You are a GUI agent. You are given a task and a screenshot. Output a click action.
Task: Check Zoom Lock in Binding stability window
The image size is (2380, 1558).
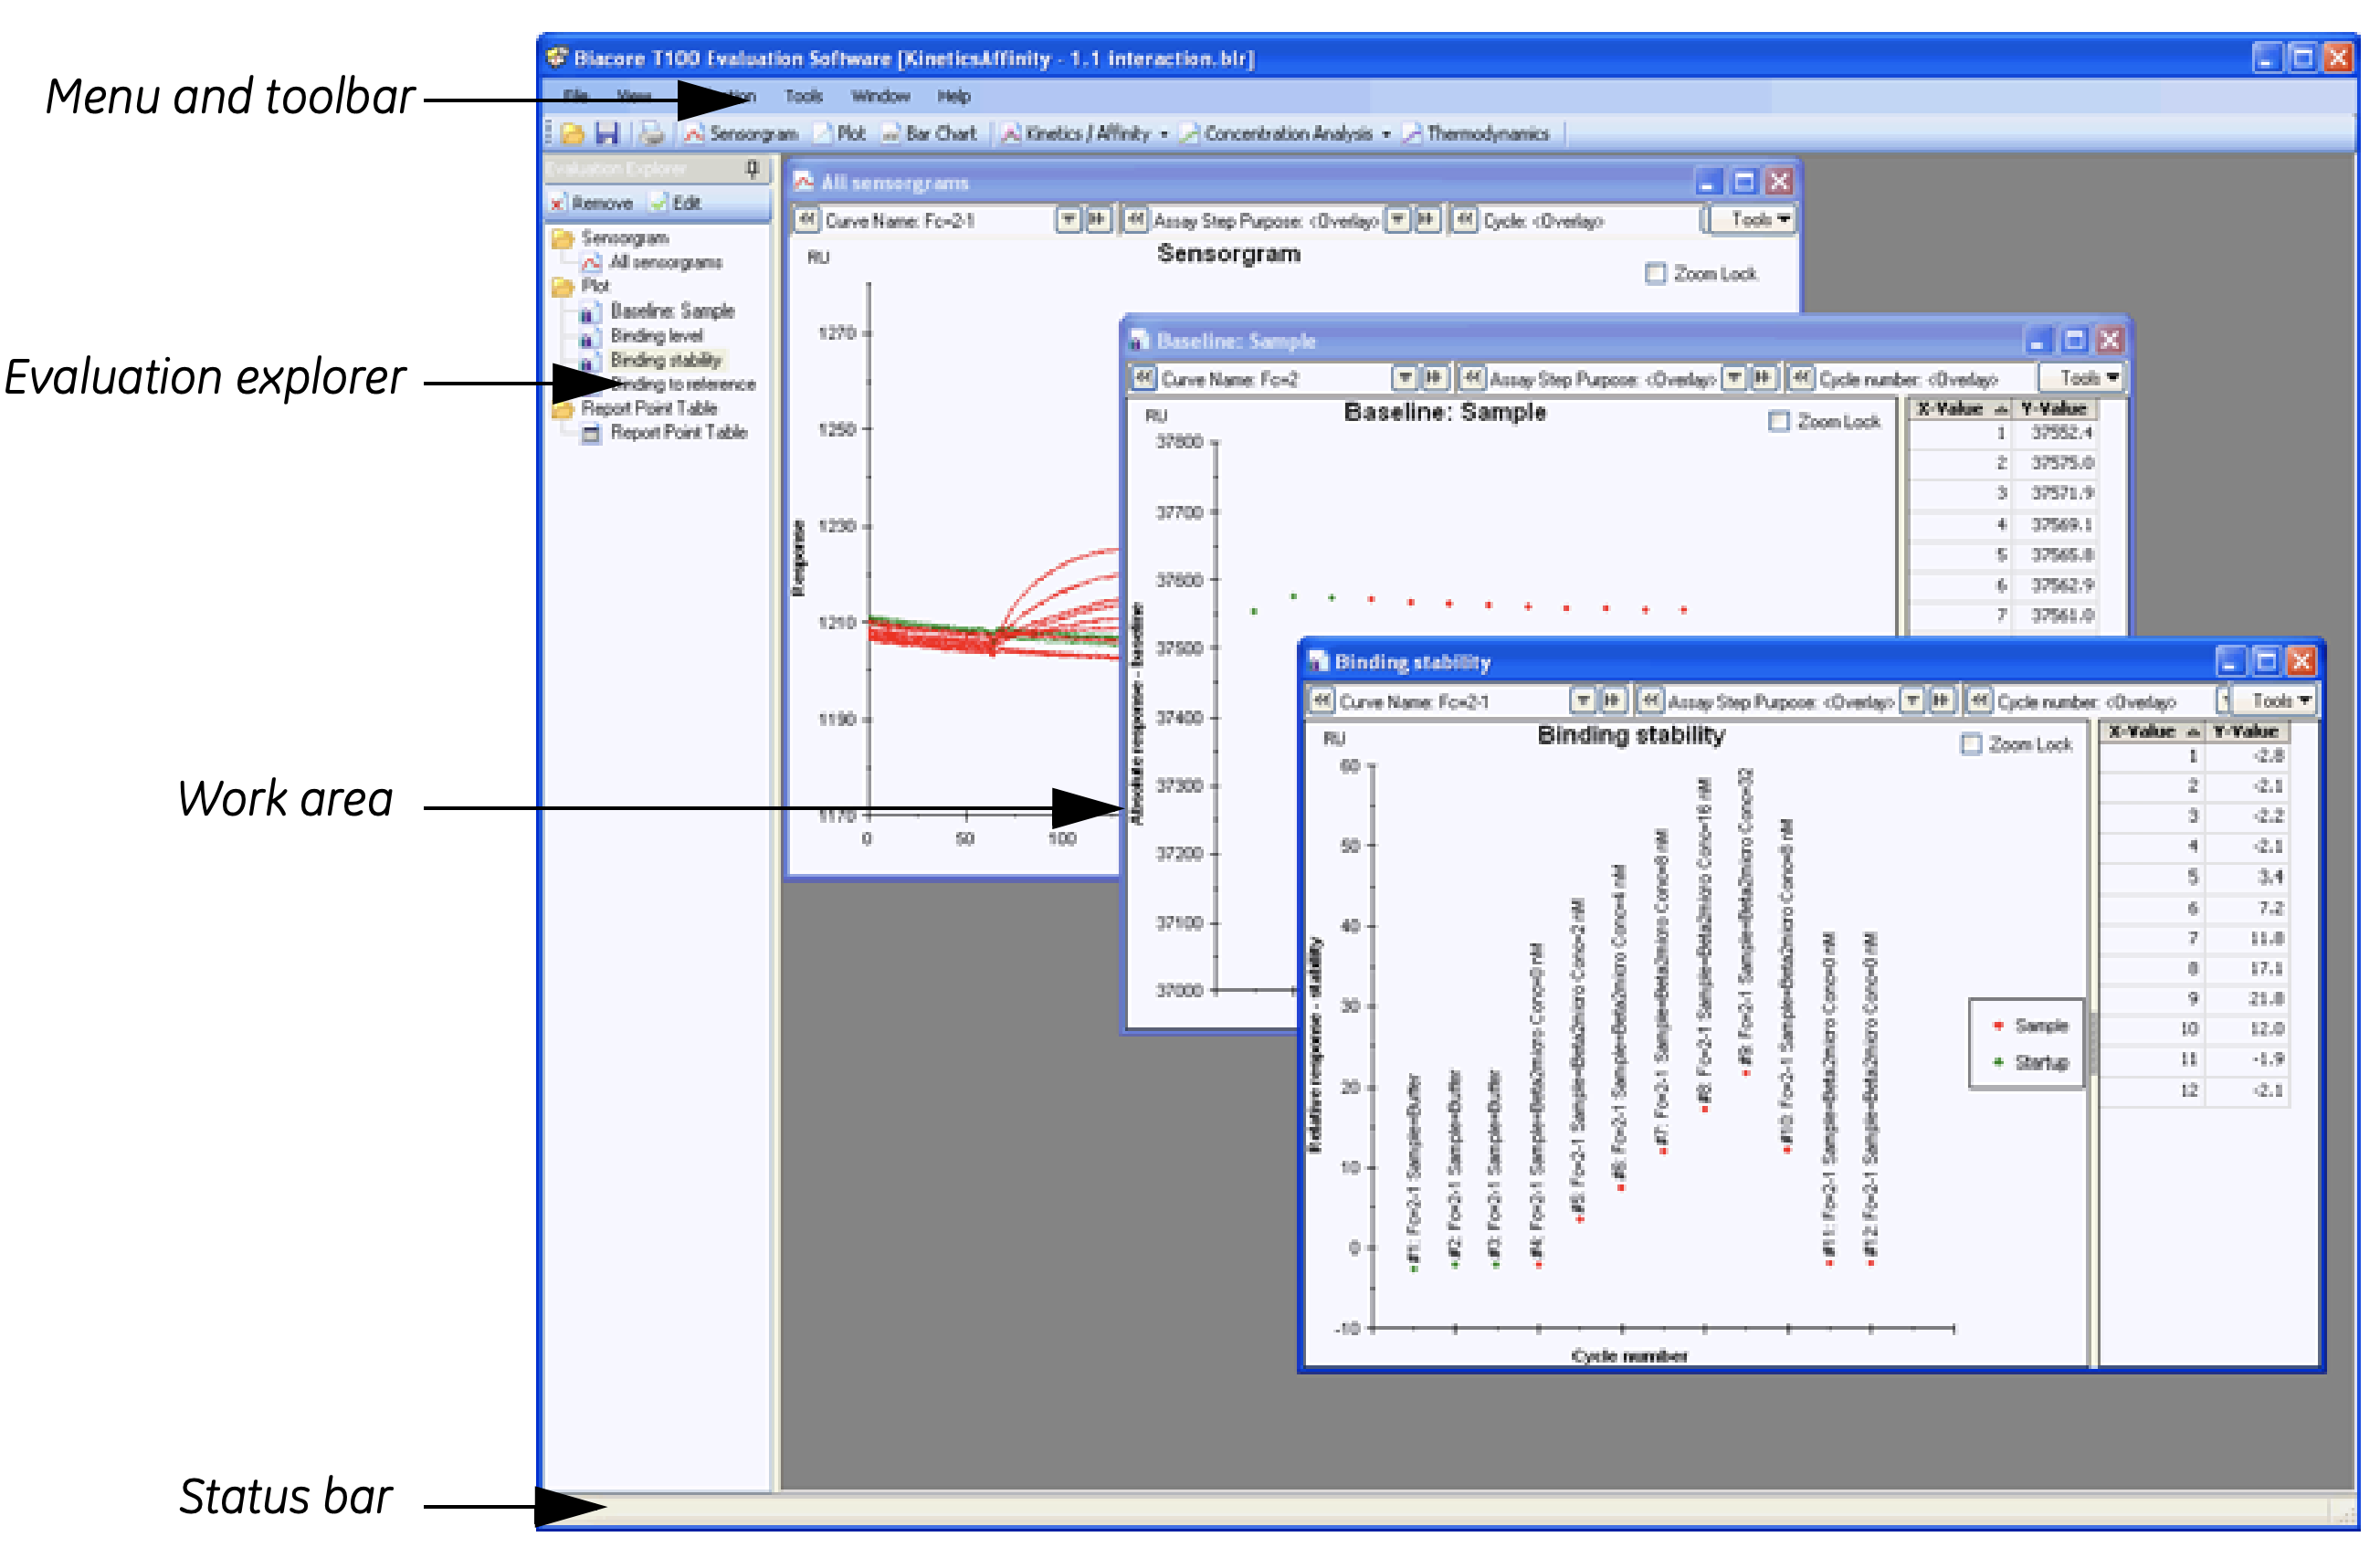[1971, 745]
